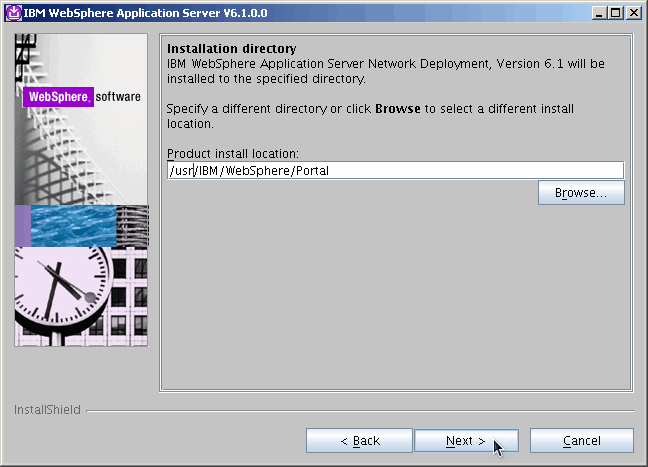Click the clock image in the sidebar

(x=60, y=295)
